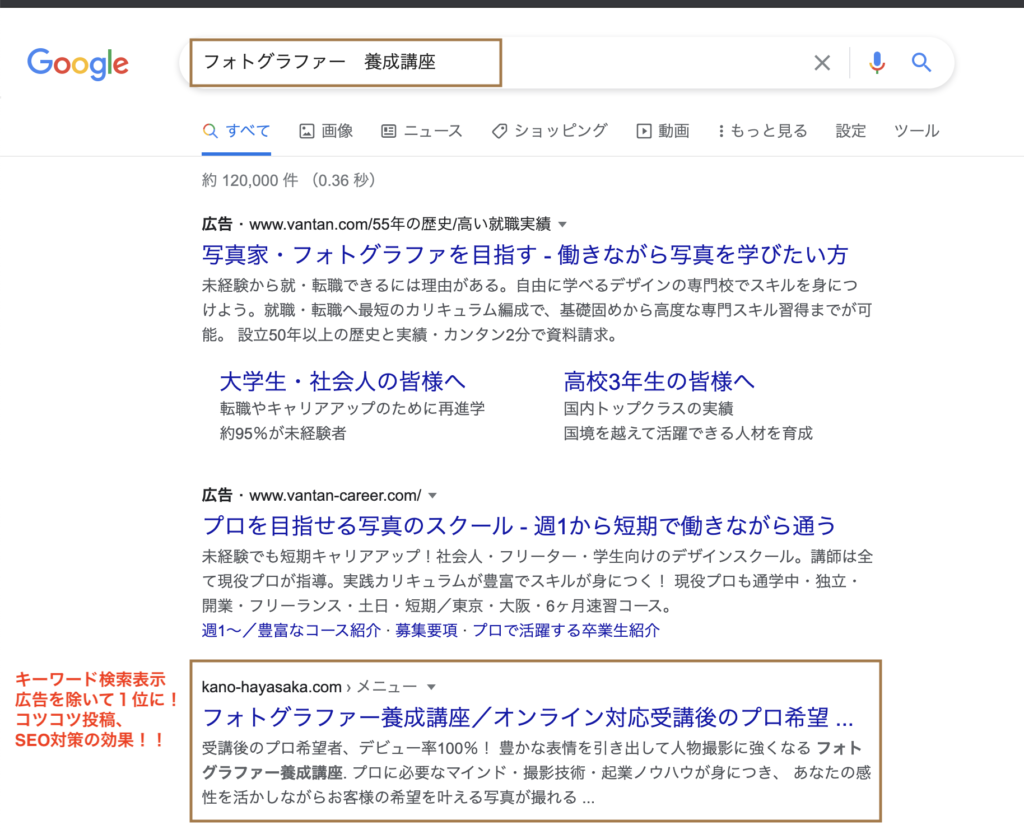This screenshot has height=839, width=1024.
Task: Open ad titled 写真家・フォトグラファを目指す
Action: [525, 253]
